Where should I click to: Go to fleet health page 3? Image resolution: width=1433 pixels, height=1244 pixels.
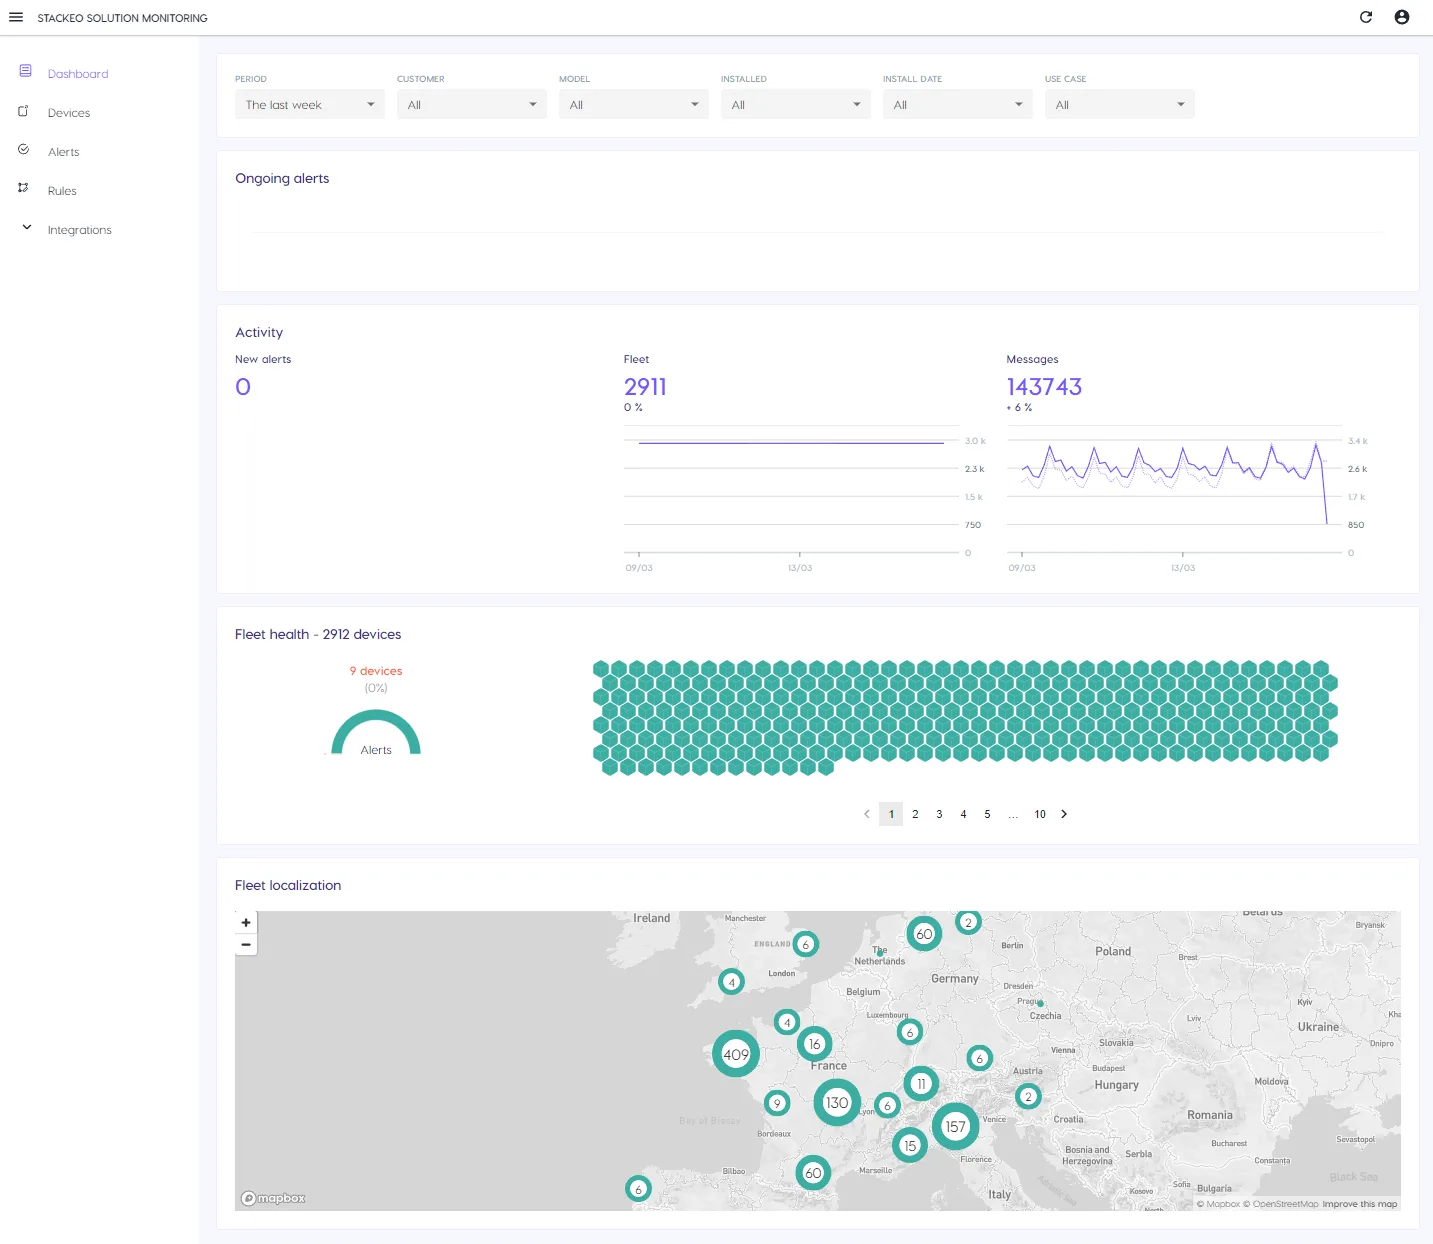click(x=939, y=814)
